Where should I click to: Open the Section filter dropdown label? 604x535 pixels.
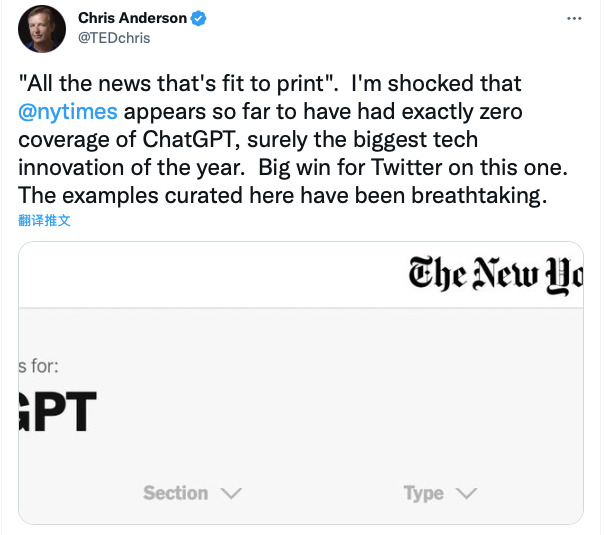click(176, 493)
